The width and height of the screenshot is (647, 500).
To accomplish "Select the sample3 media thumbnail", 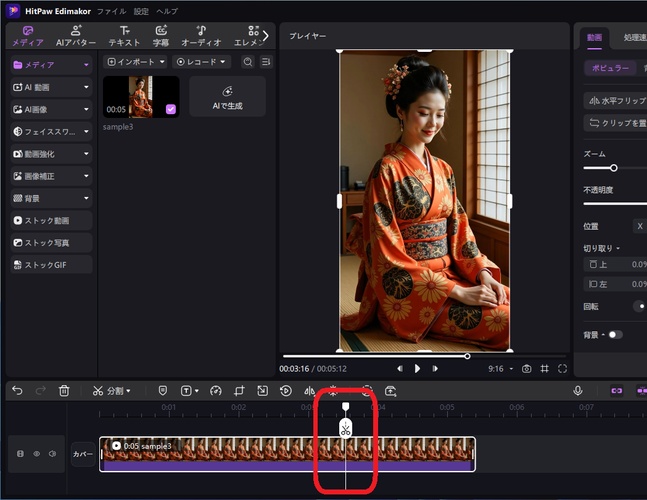I will click(x=141, y=97).
